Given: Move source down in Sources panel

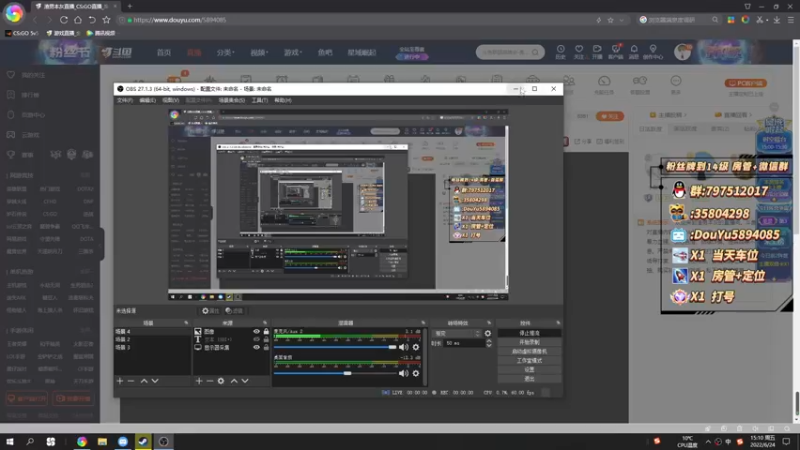Looking at the screenshot, I should [245, 381].
